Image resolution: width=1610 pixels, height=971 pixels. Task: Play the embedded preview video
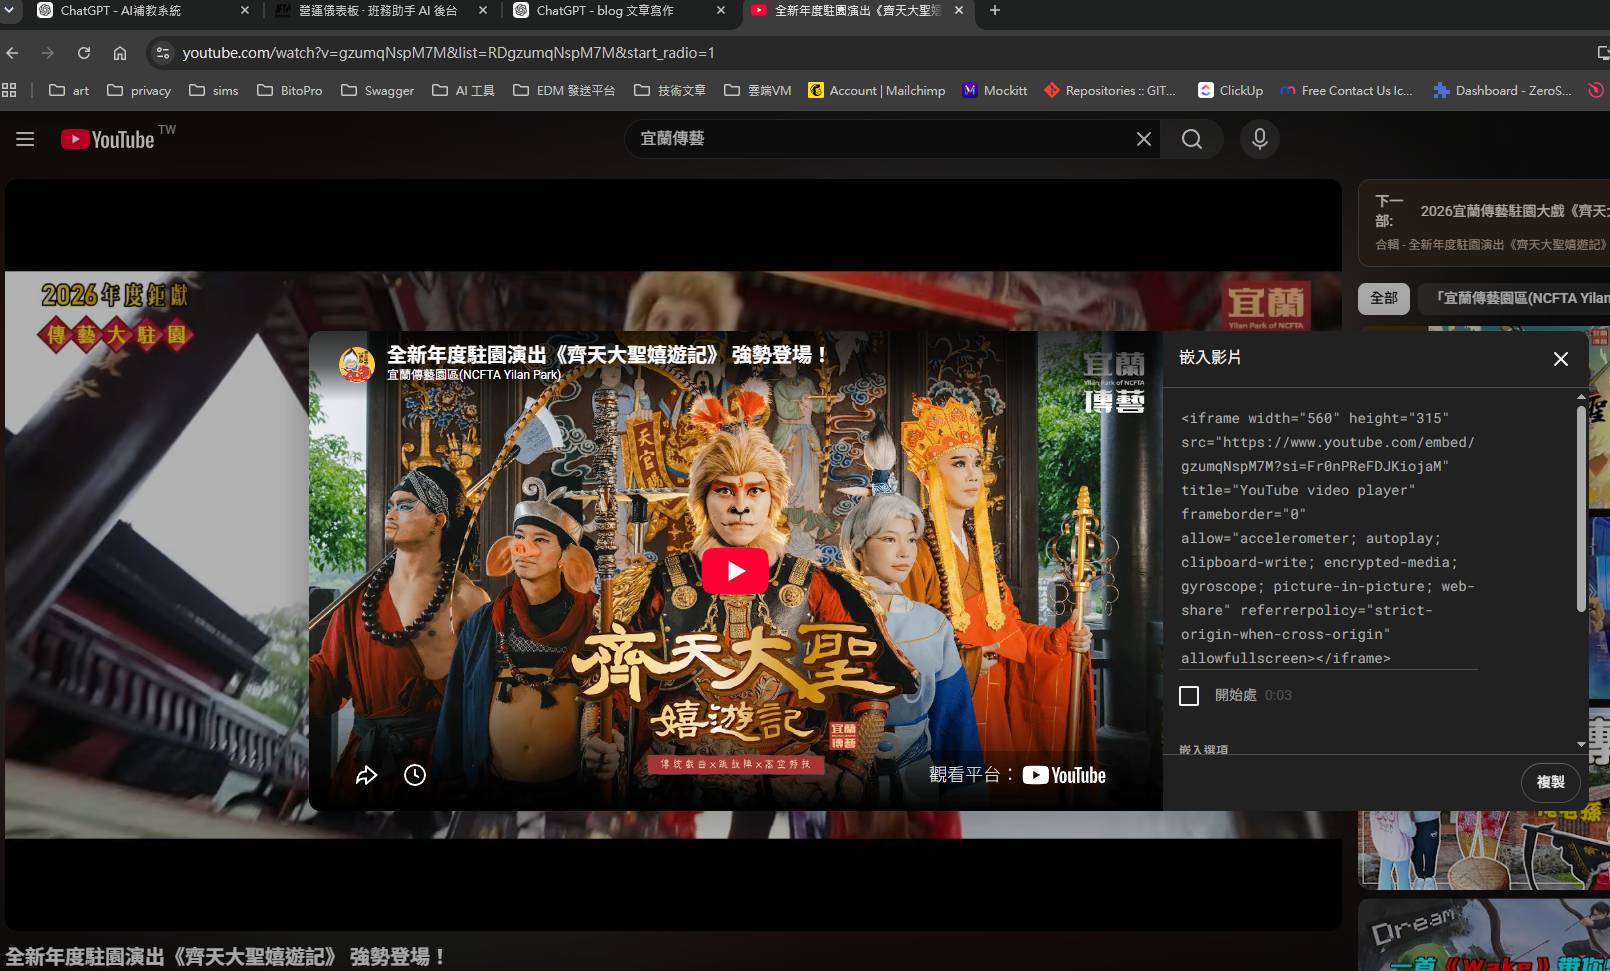[735, 571]
